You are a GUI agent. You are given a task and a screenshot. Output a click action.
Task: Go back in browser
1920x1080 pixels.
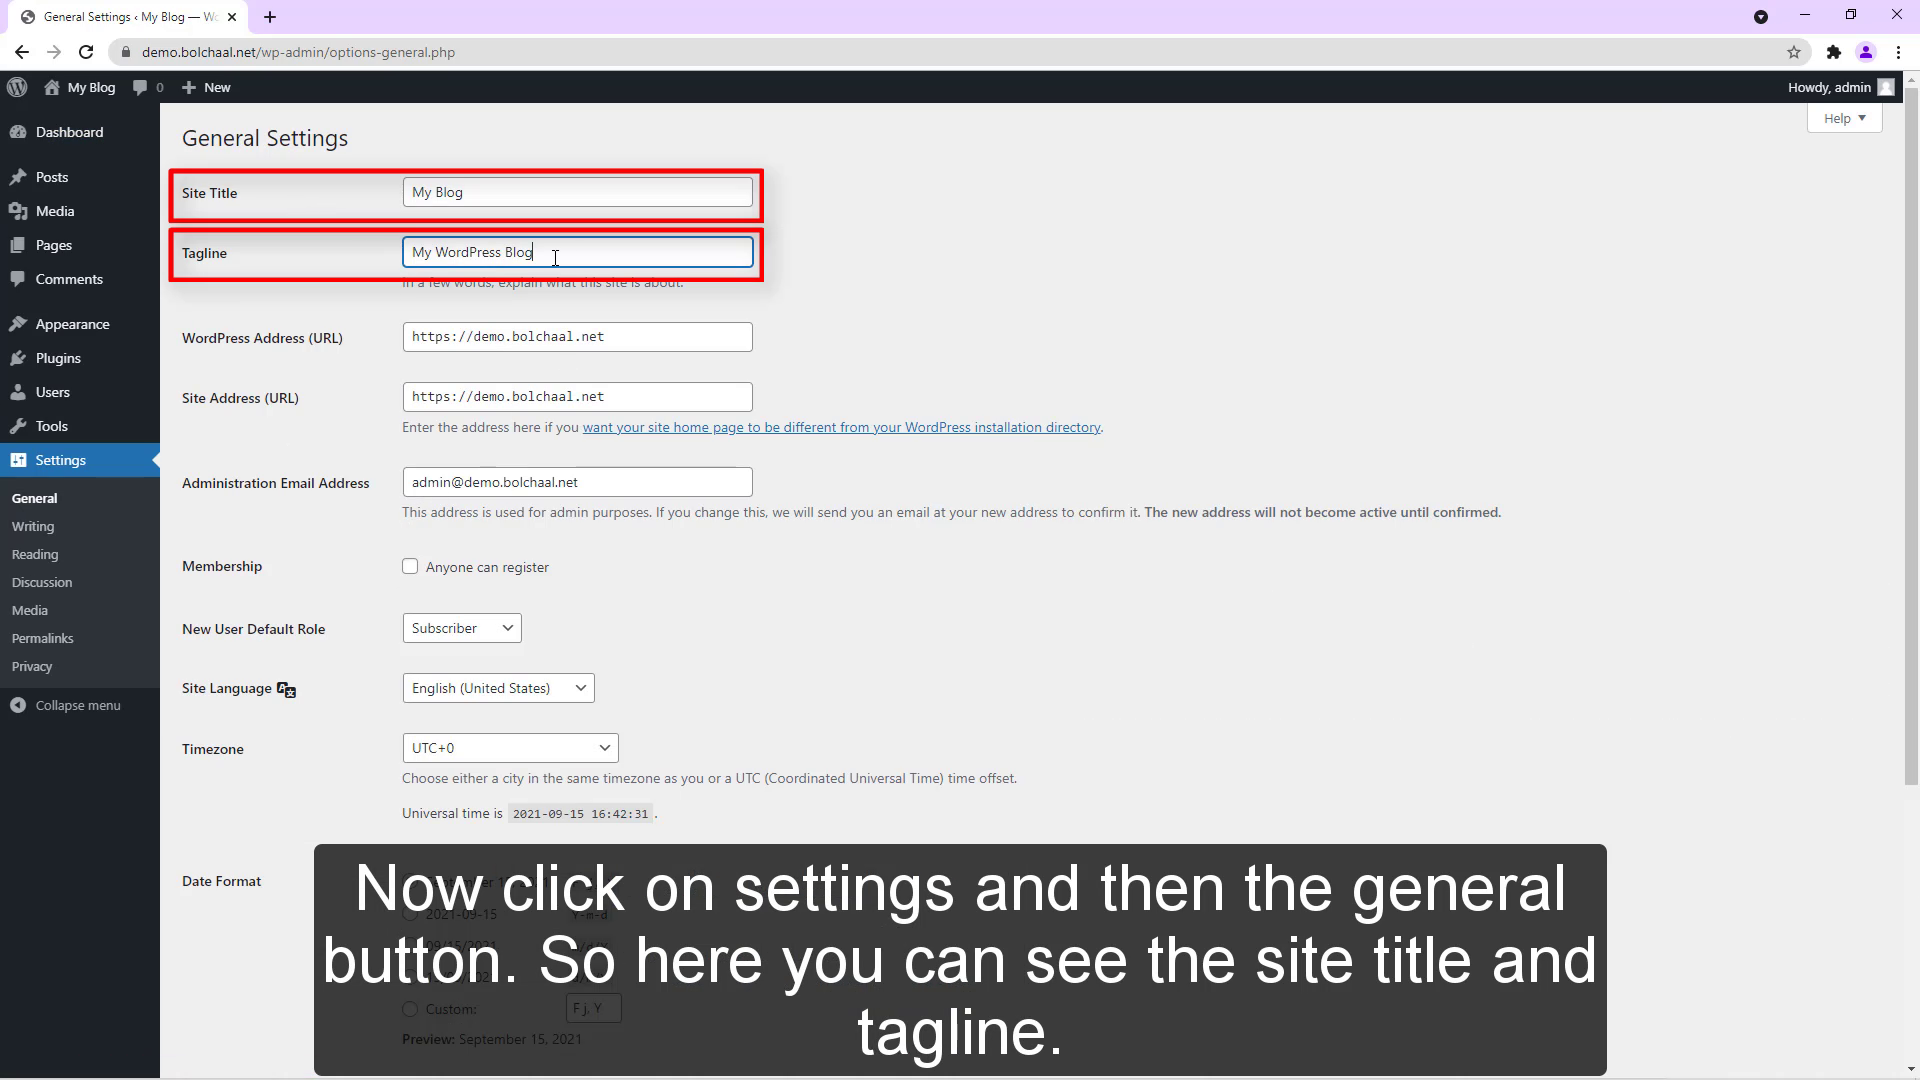(x=22, y=52)
